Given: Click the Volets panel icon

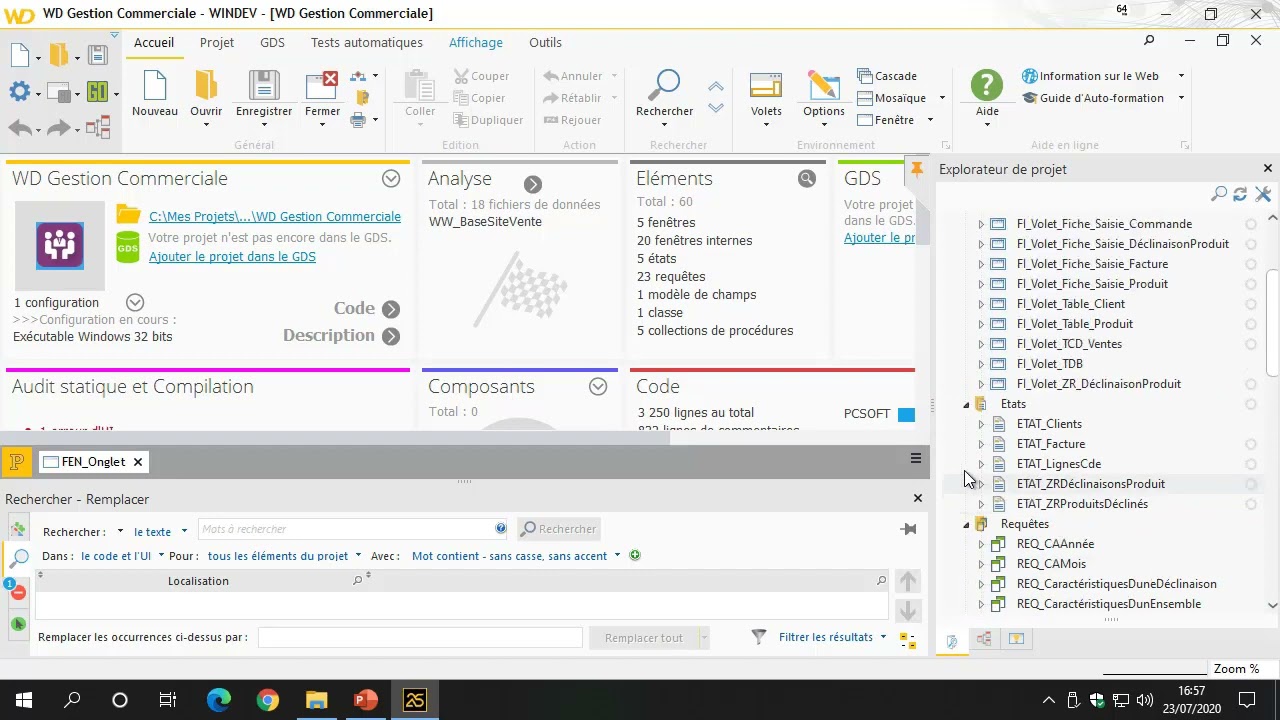Looking at the screenshot, I should pos(766,86).
